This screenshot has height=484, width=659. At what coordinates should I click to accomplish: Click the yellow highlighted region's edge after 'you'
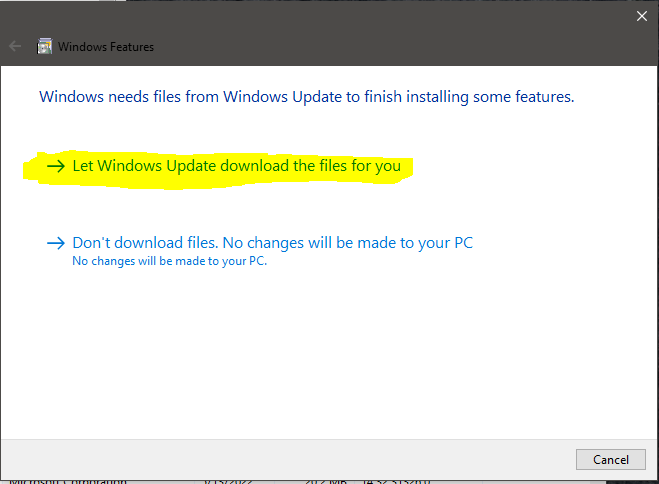[x=408, y=169]
